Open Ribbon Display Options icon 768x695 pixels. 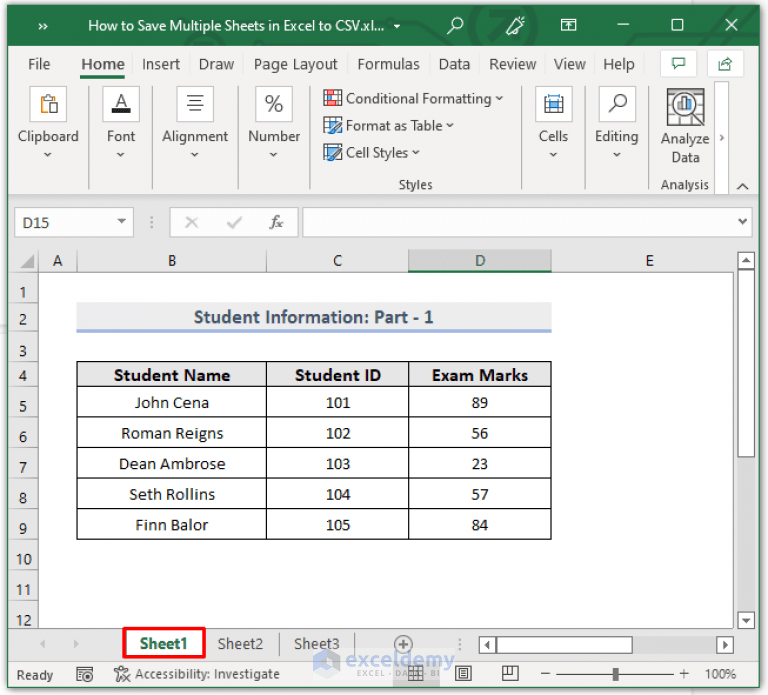click(568, 25)
